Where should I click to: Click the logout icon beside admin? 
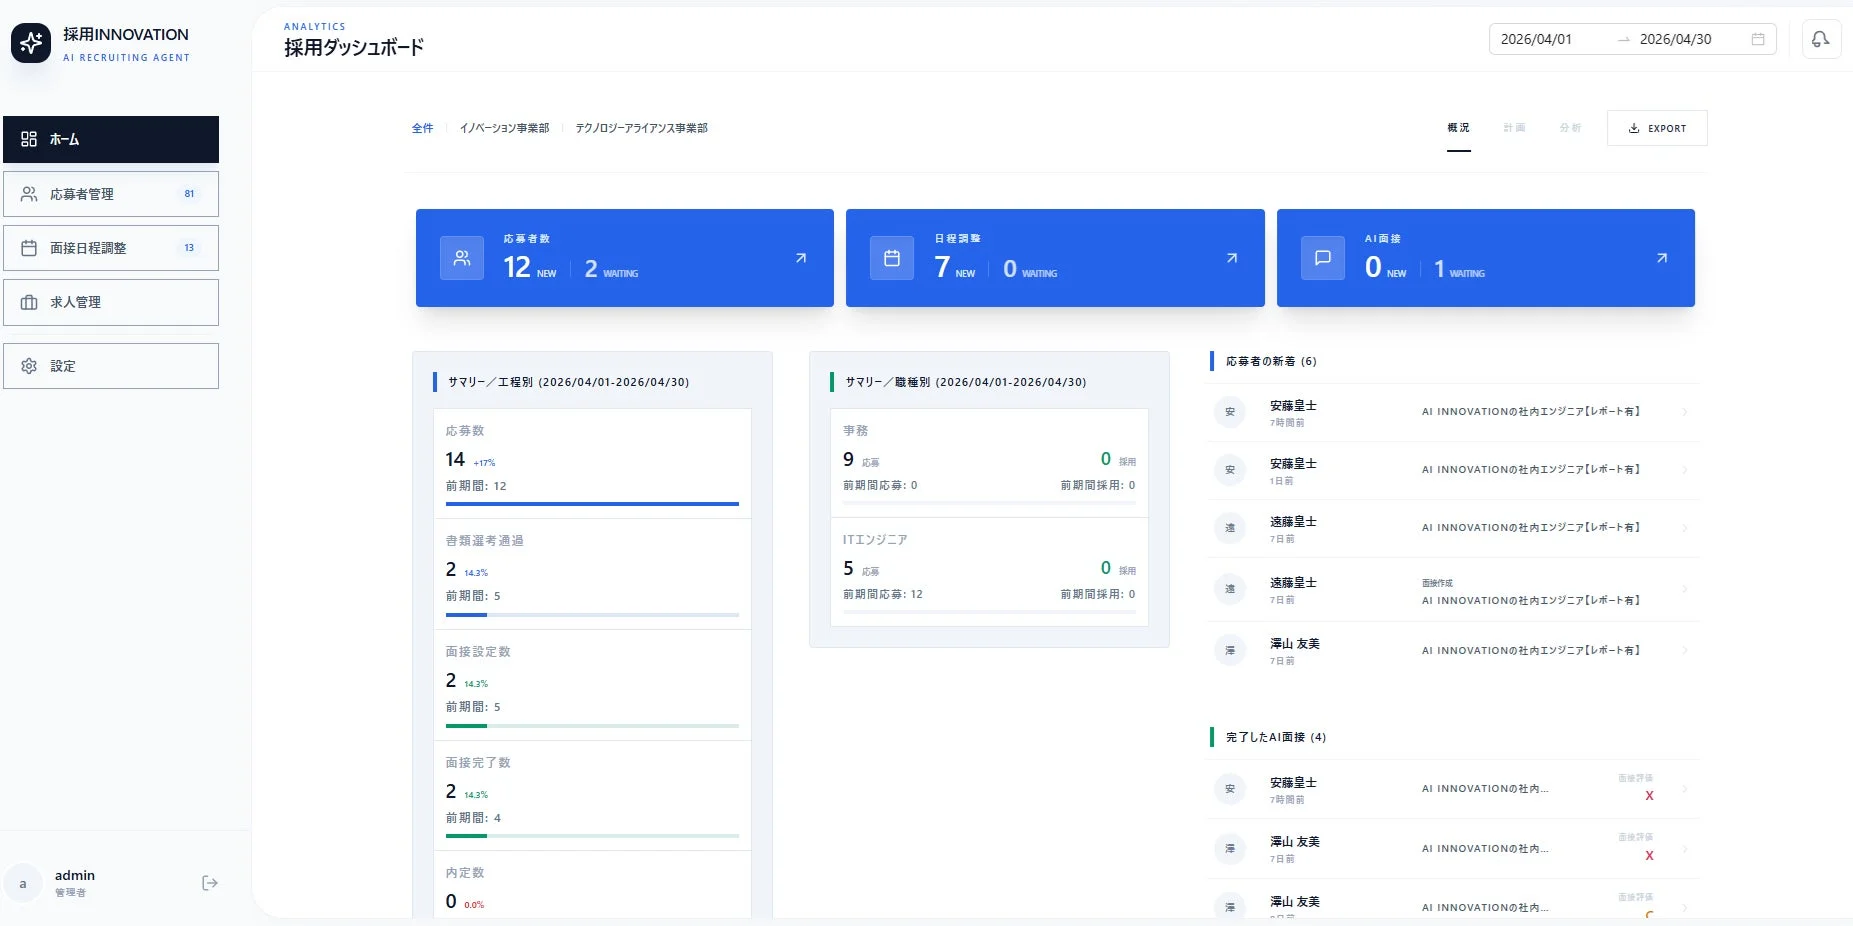[x=209, y=883]
